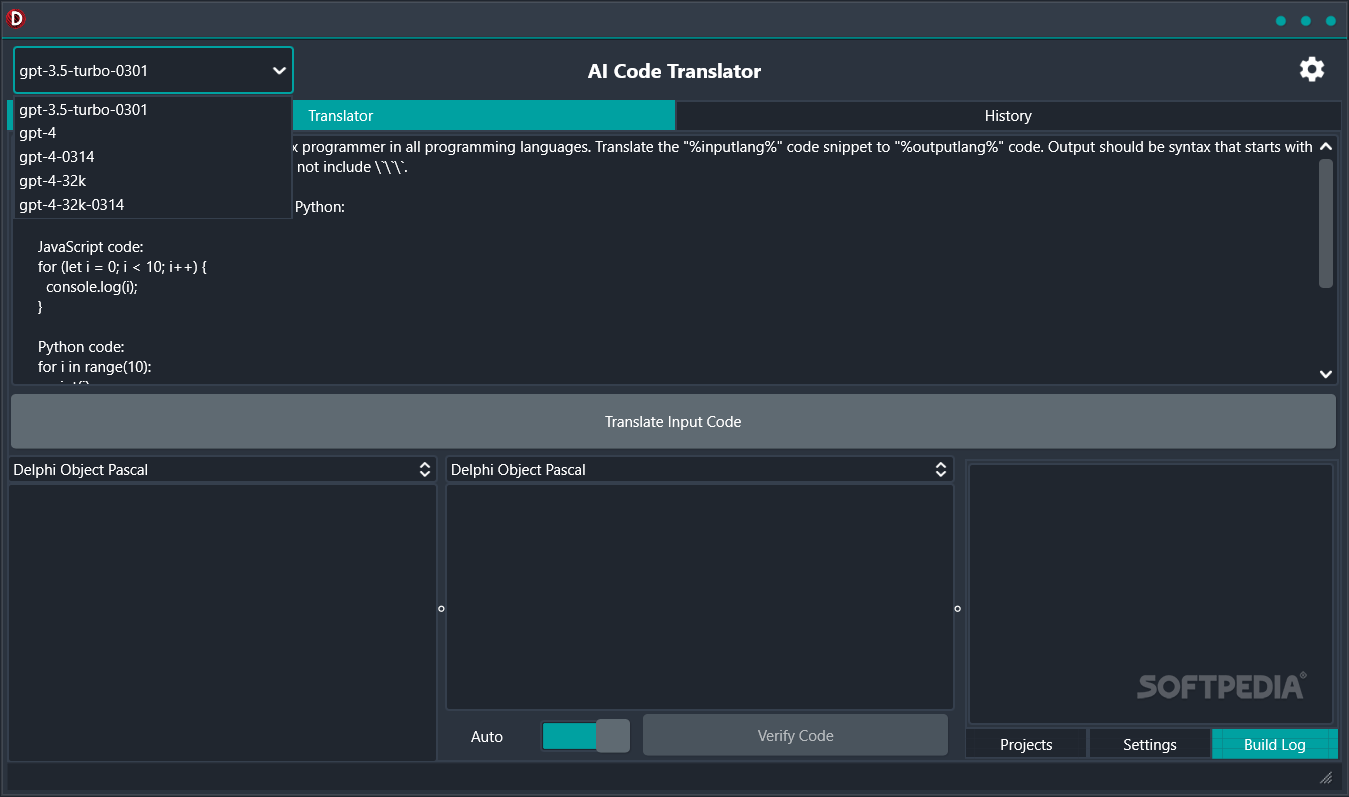Screen dimensions: 1349x797
Task: Click the "AI Code Translator" title text
Action: [674, 71]
